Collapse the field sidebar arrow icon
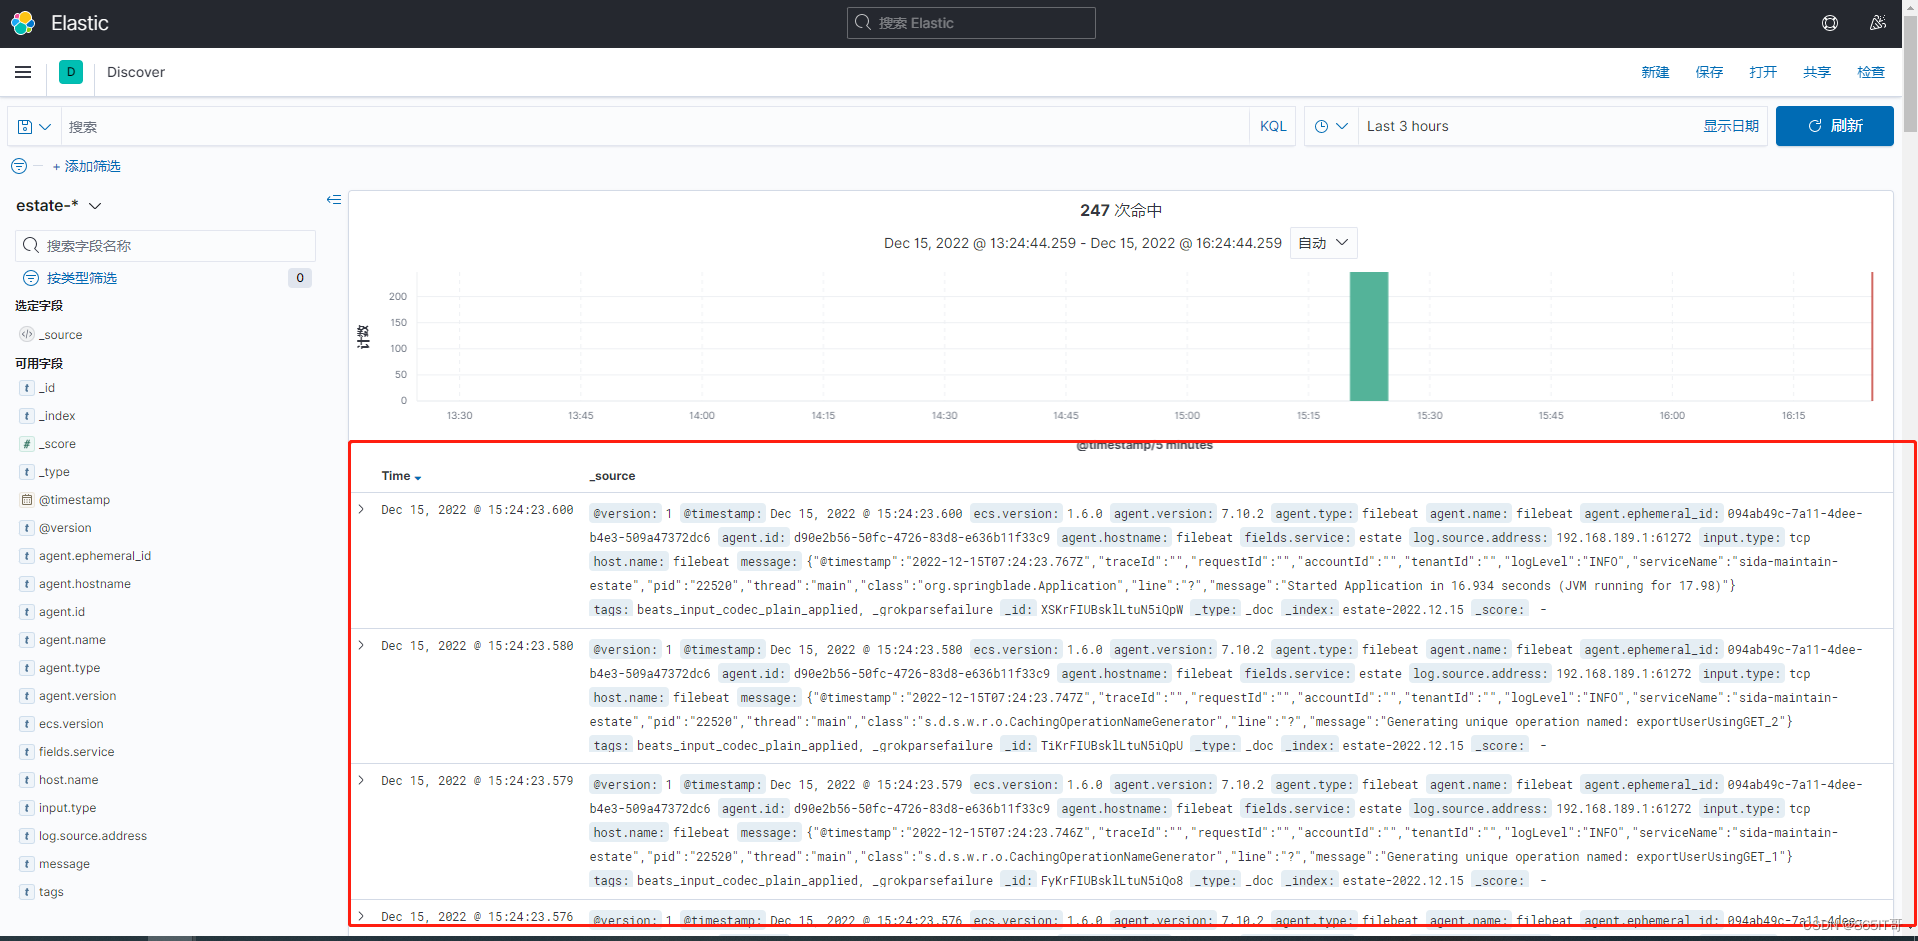 [x=334, y=200]
